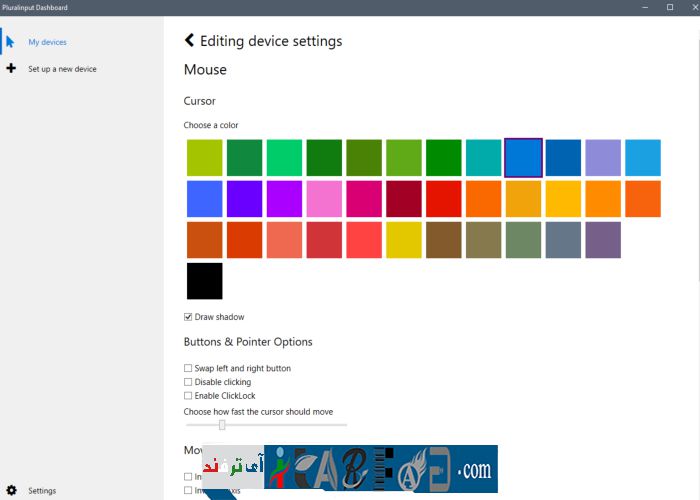This screenshot has height=500, width=700.
Task: Open Set up a new device
Action: (x=62, y=69)
